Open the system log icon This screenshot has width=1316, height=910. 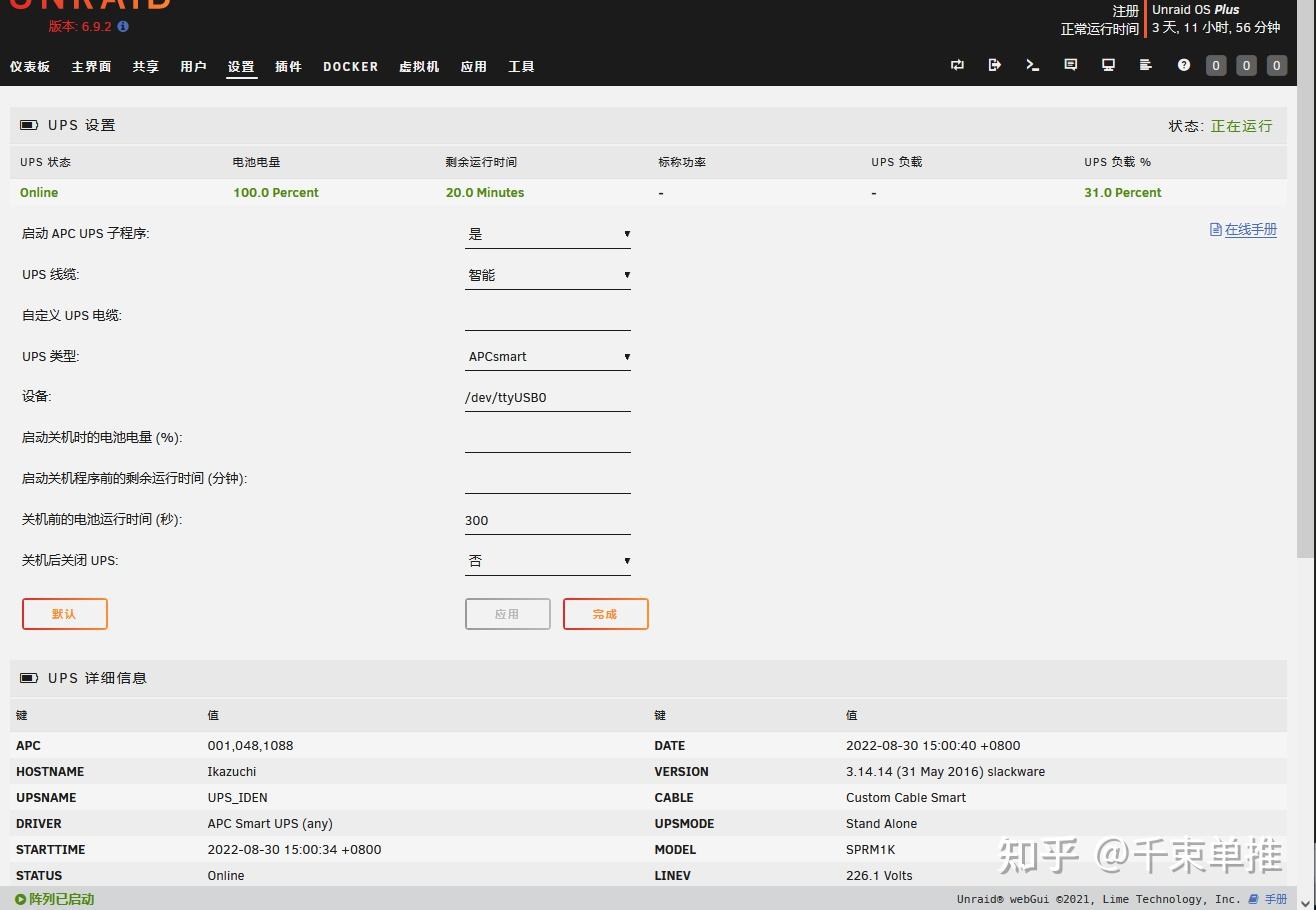(1146, 64)
